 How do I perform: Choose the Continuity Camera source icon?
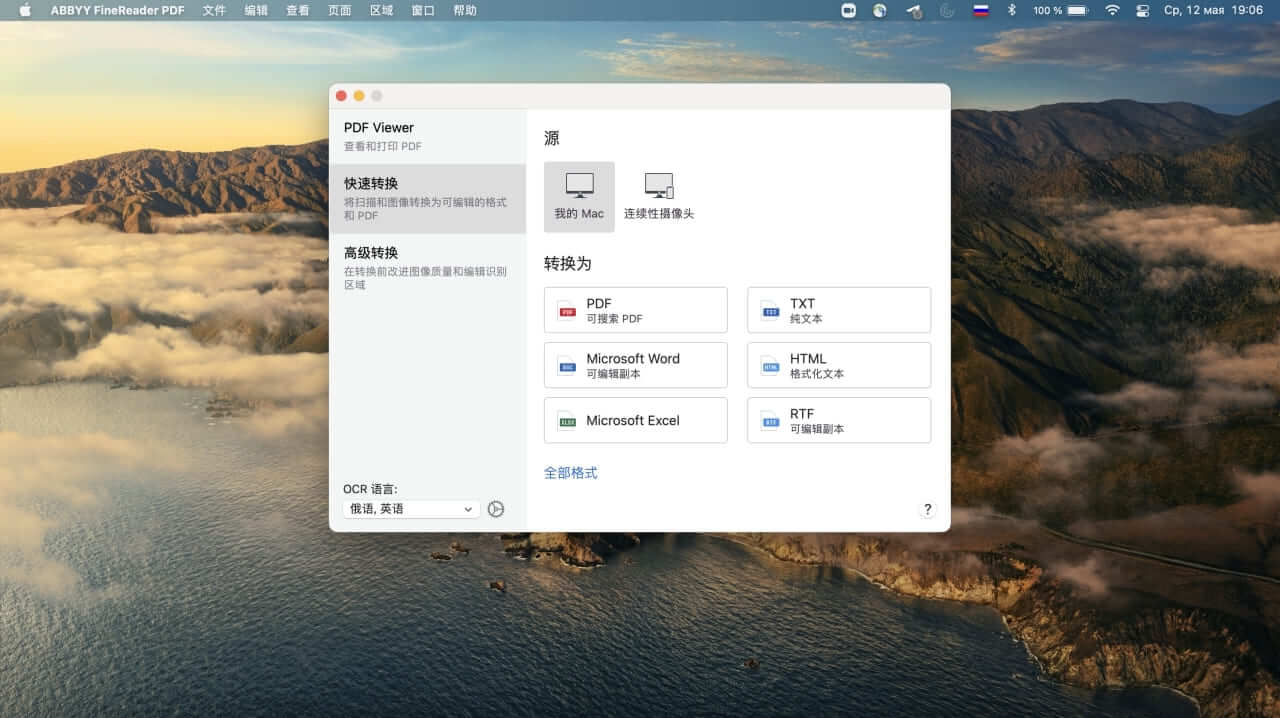coord(659,197)
